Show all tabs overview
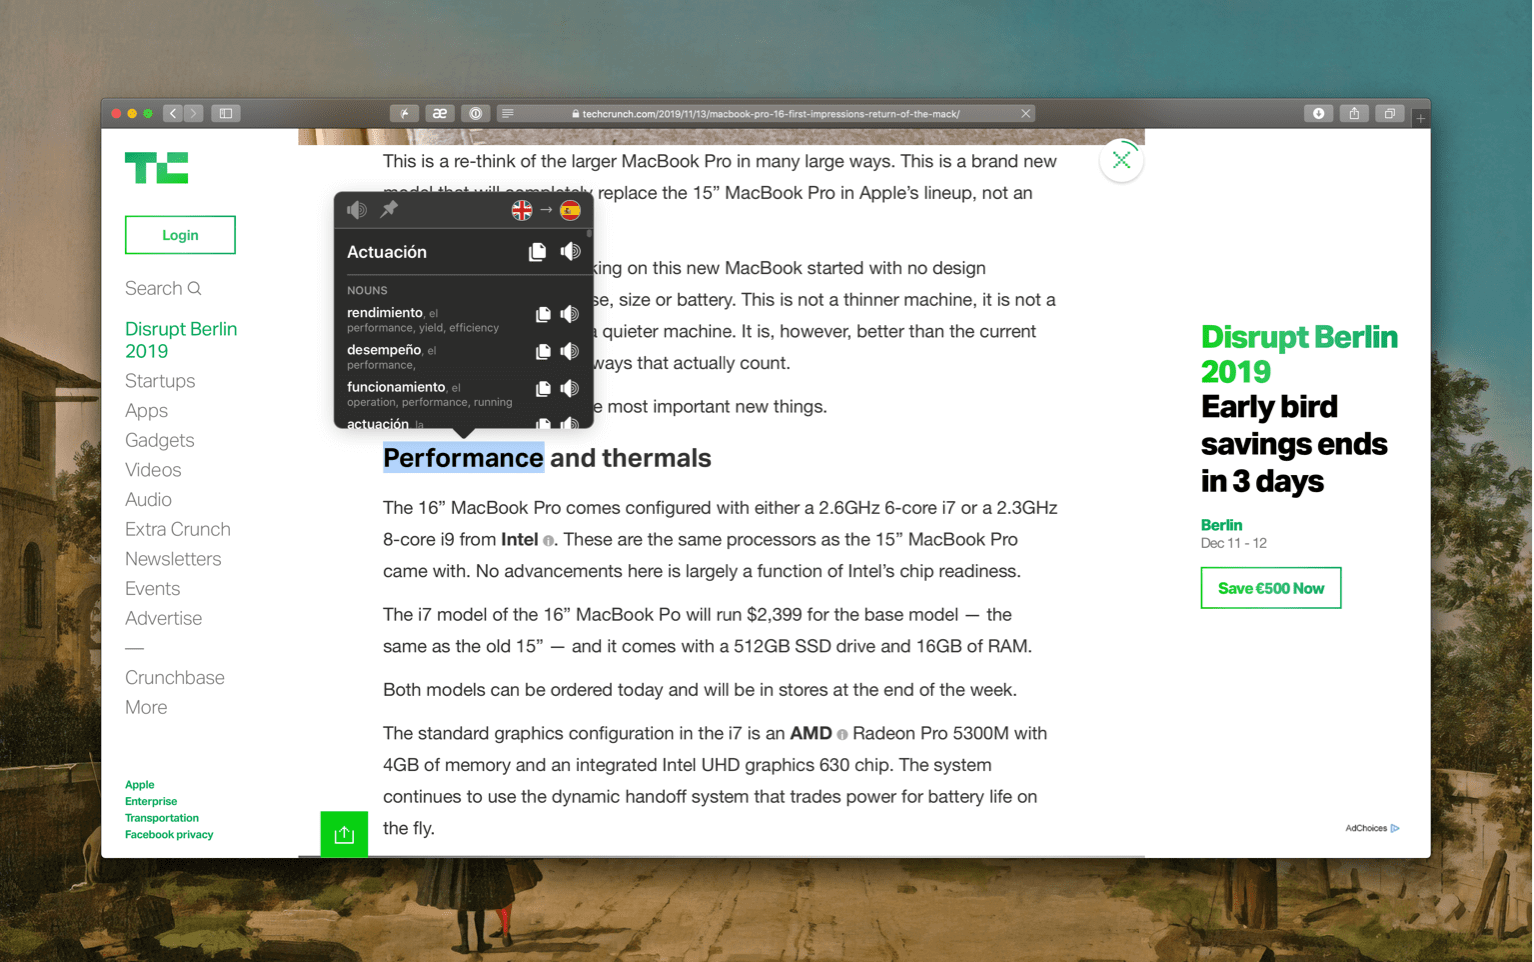Image resolution: width=1534 pixels, height=962 pixels. point(1390,113)
